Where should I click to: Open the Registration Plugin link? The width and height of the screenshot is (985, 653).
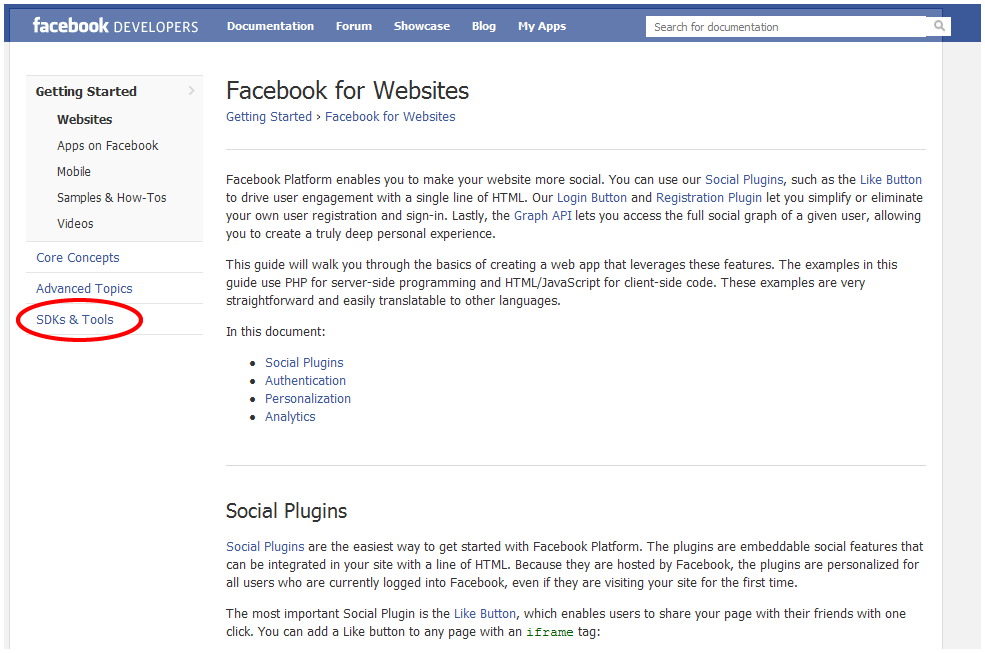pos(709,197)
